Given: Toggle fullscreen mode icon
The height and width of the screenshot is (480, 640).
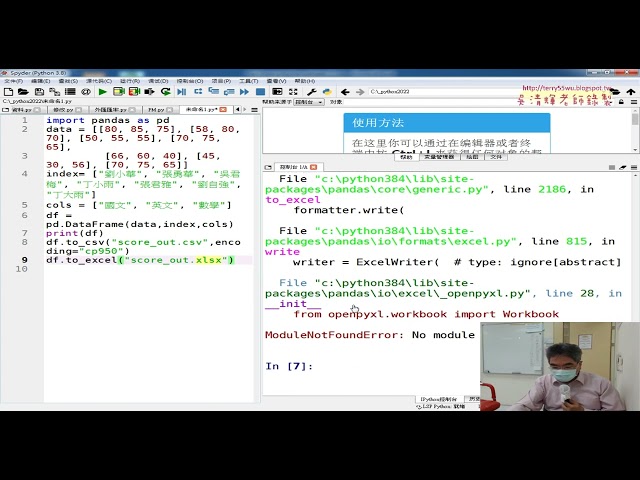Looking at the screenshot, I should [293, 92].
